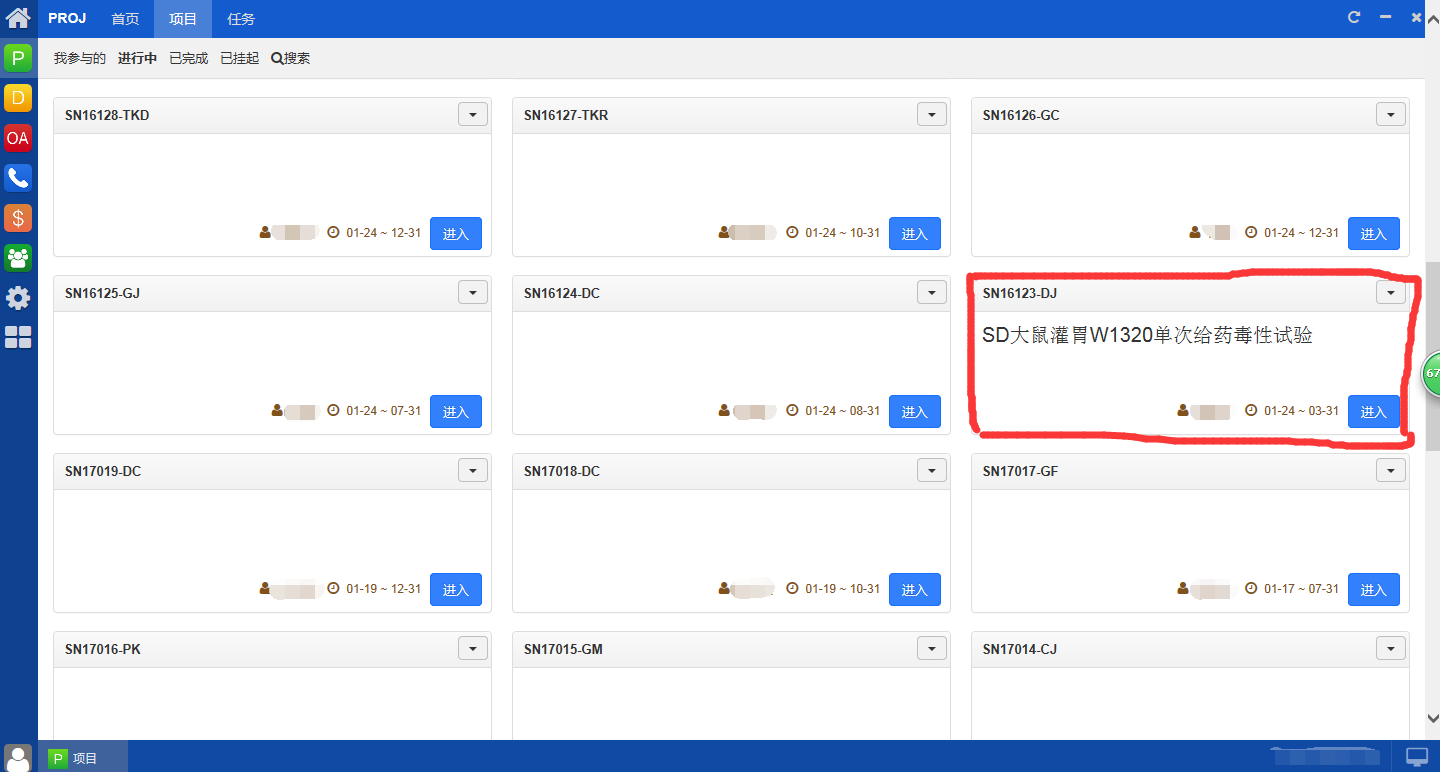Image resolution: width=1440 pixels, height=772 pixels.
Task: Click the refresh icon in the title bar
Action: pyautogui.click(x=1355, y=17)
